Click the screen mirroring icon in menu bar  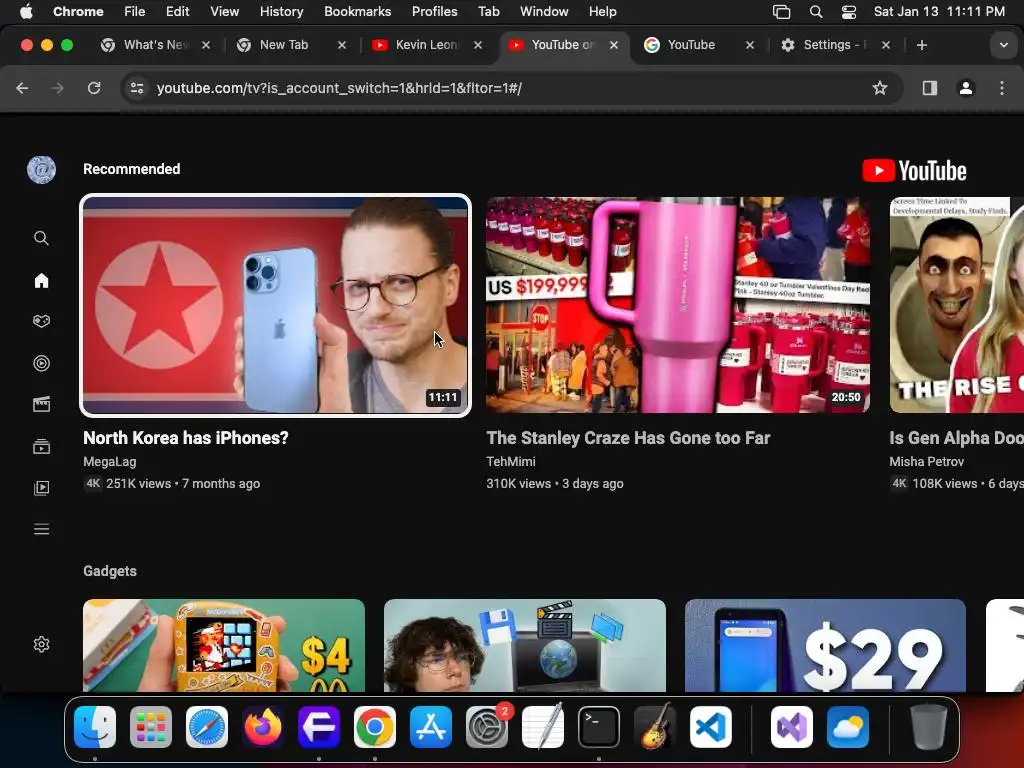[781, 12]
